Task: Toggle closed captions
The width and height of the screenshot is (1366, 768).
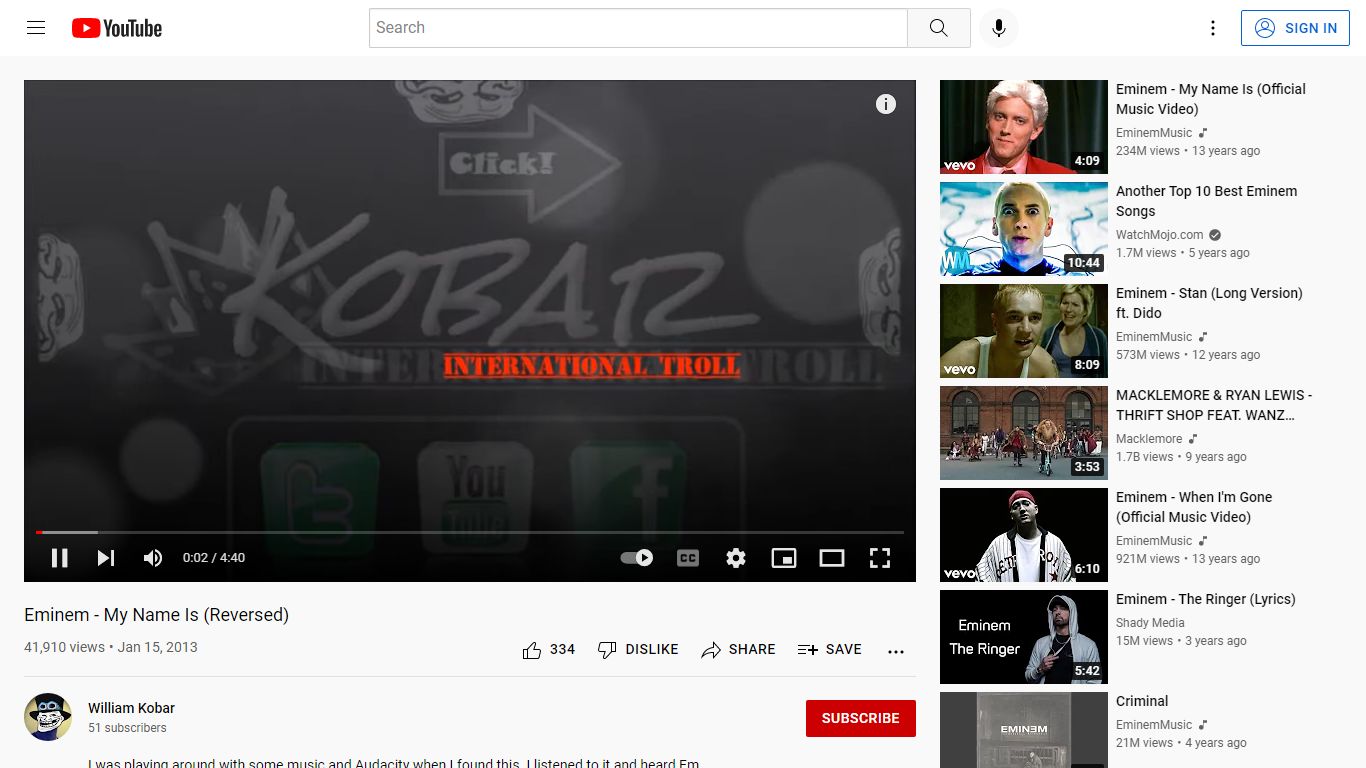Action: click(688, 558)
